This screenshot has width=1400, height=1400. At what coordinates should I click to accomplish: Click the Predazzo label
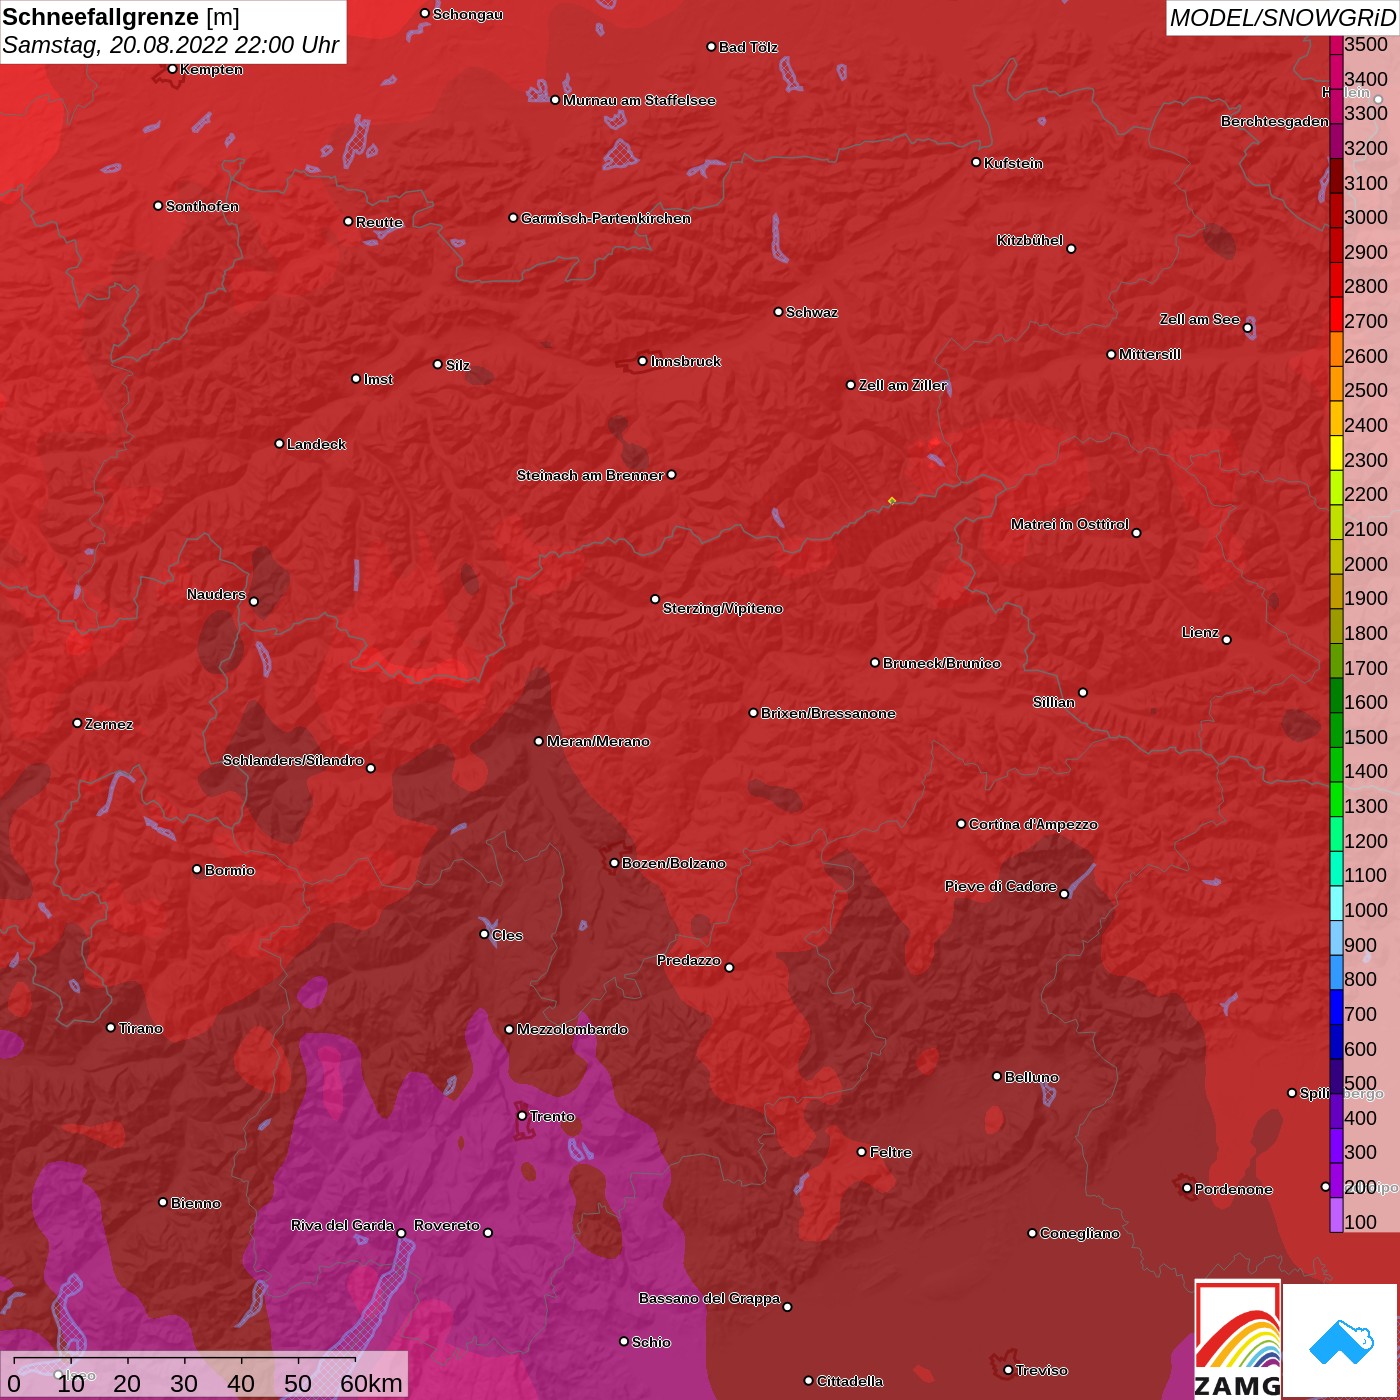click(689, 960)
